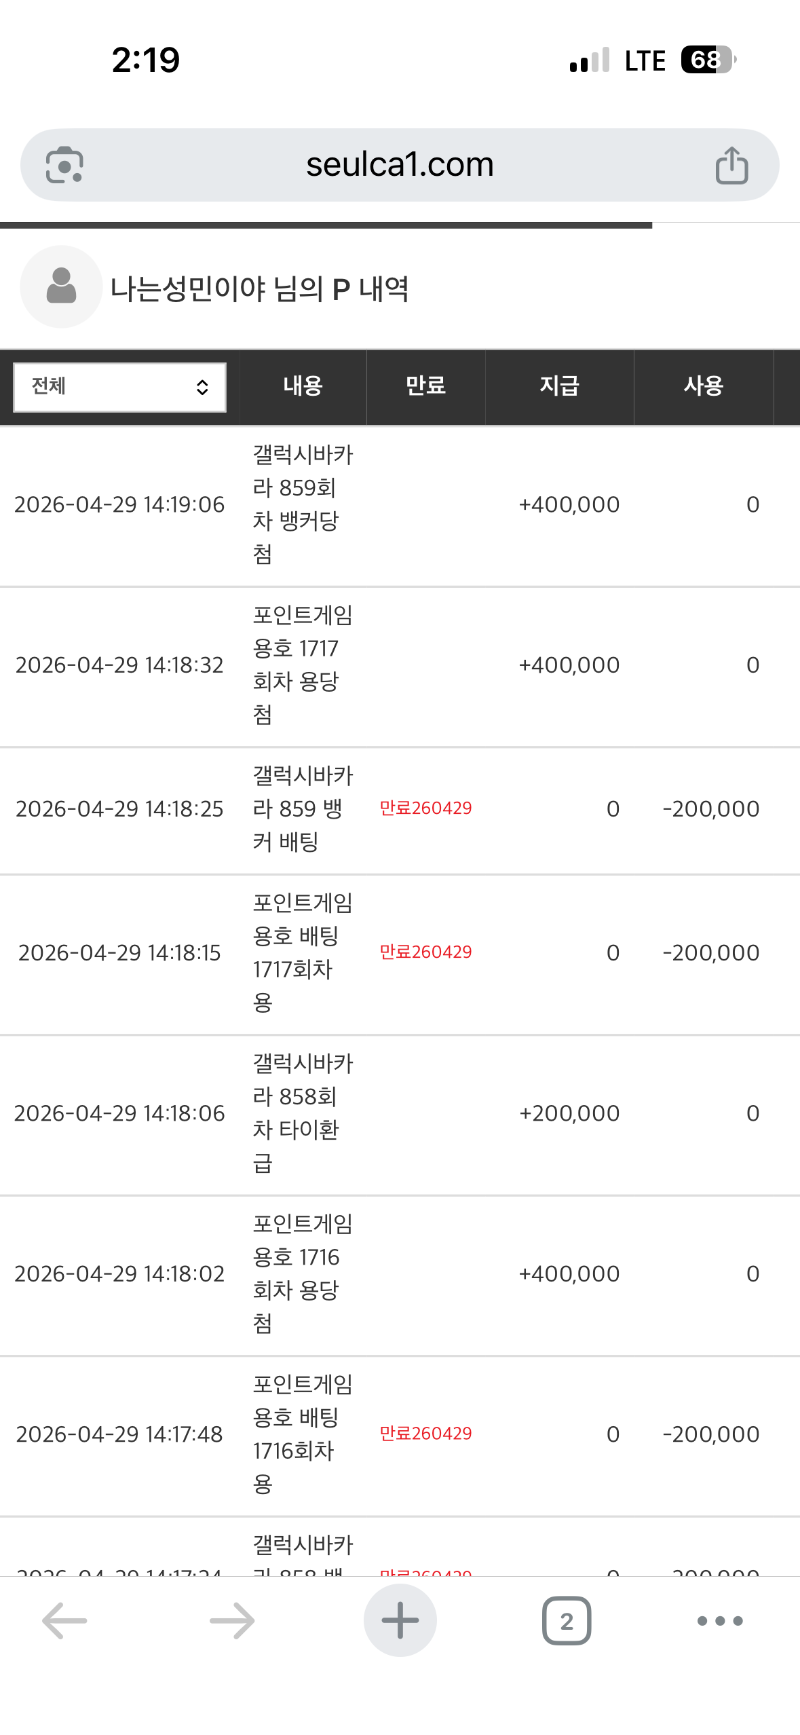800x1735 pixels.
Task: Go forward with the right arrow
Action: 232,1621
